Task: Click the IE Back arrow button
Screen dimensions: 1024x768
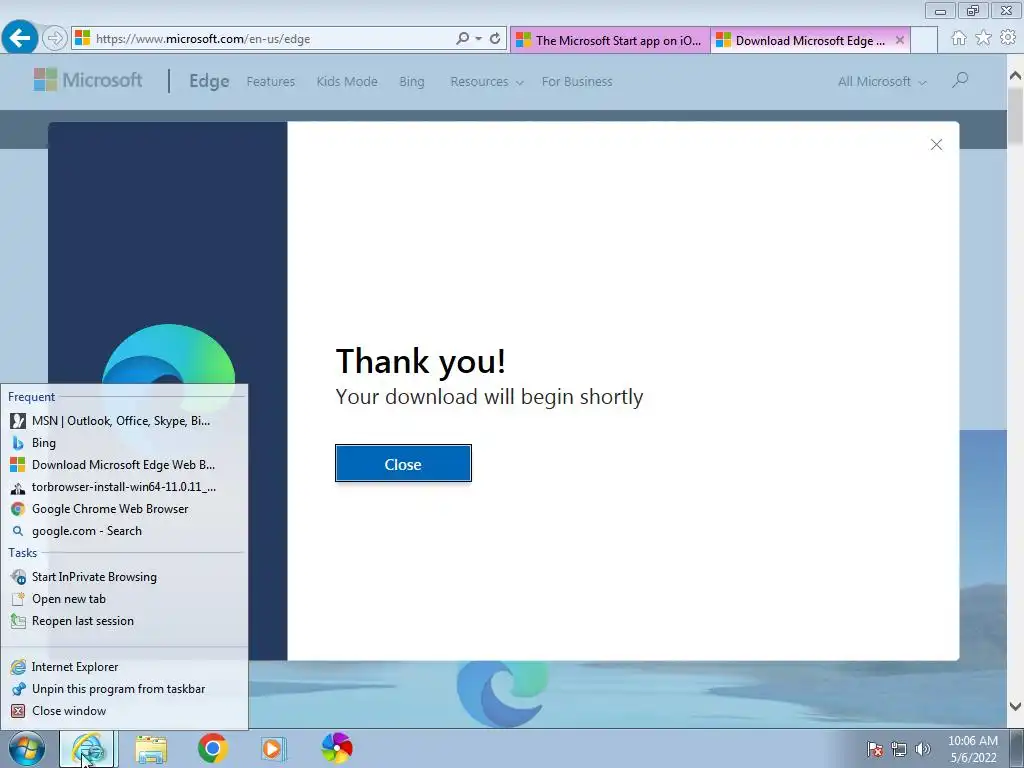Action: (x=20, y=38)
